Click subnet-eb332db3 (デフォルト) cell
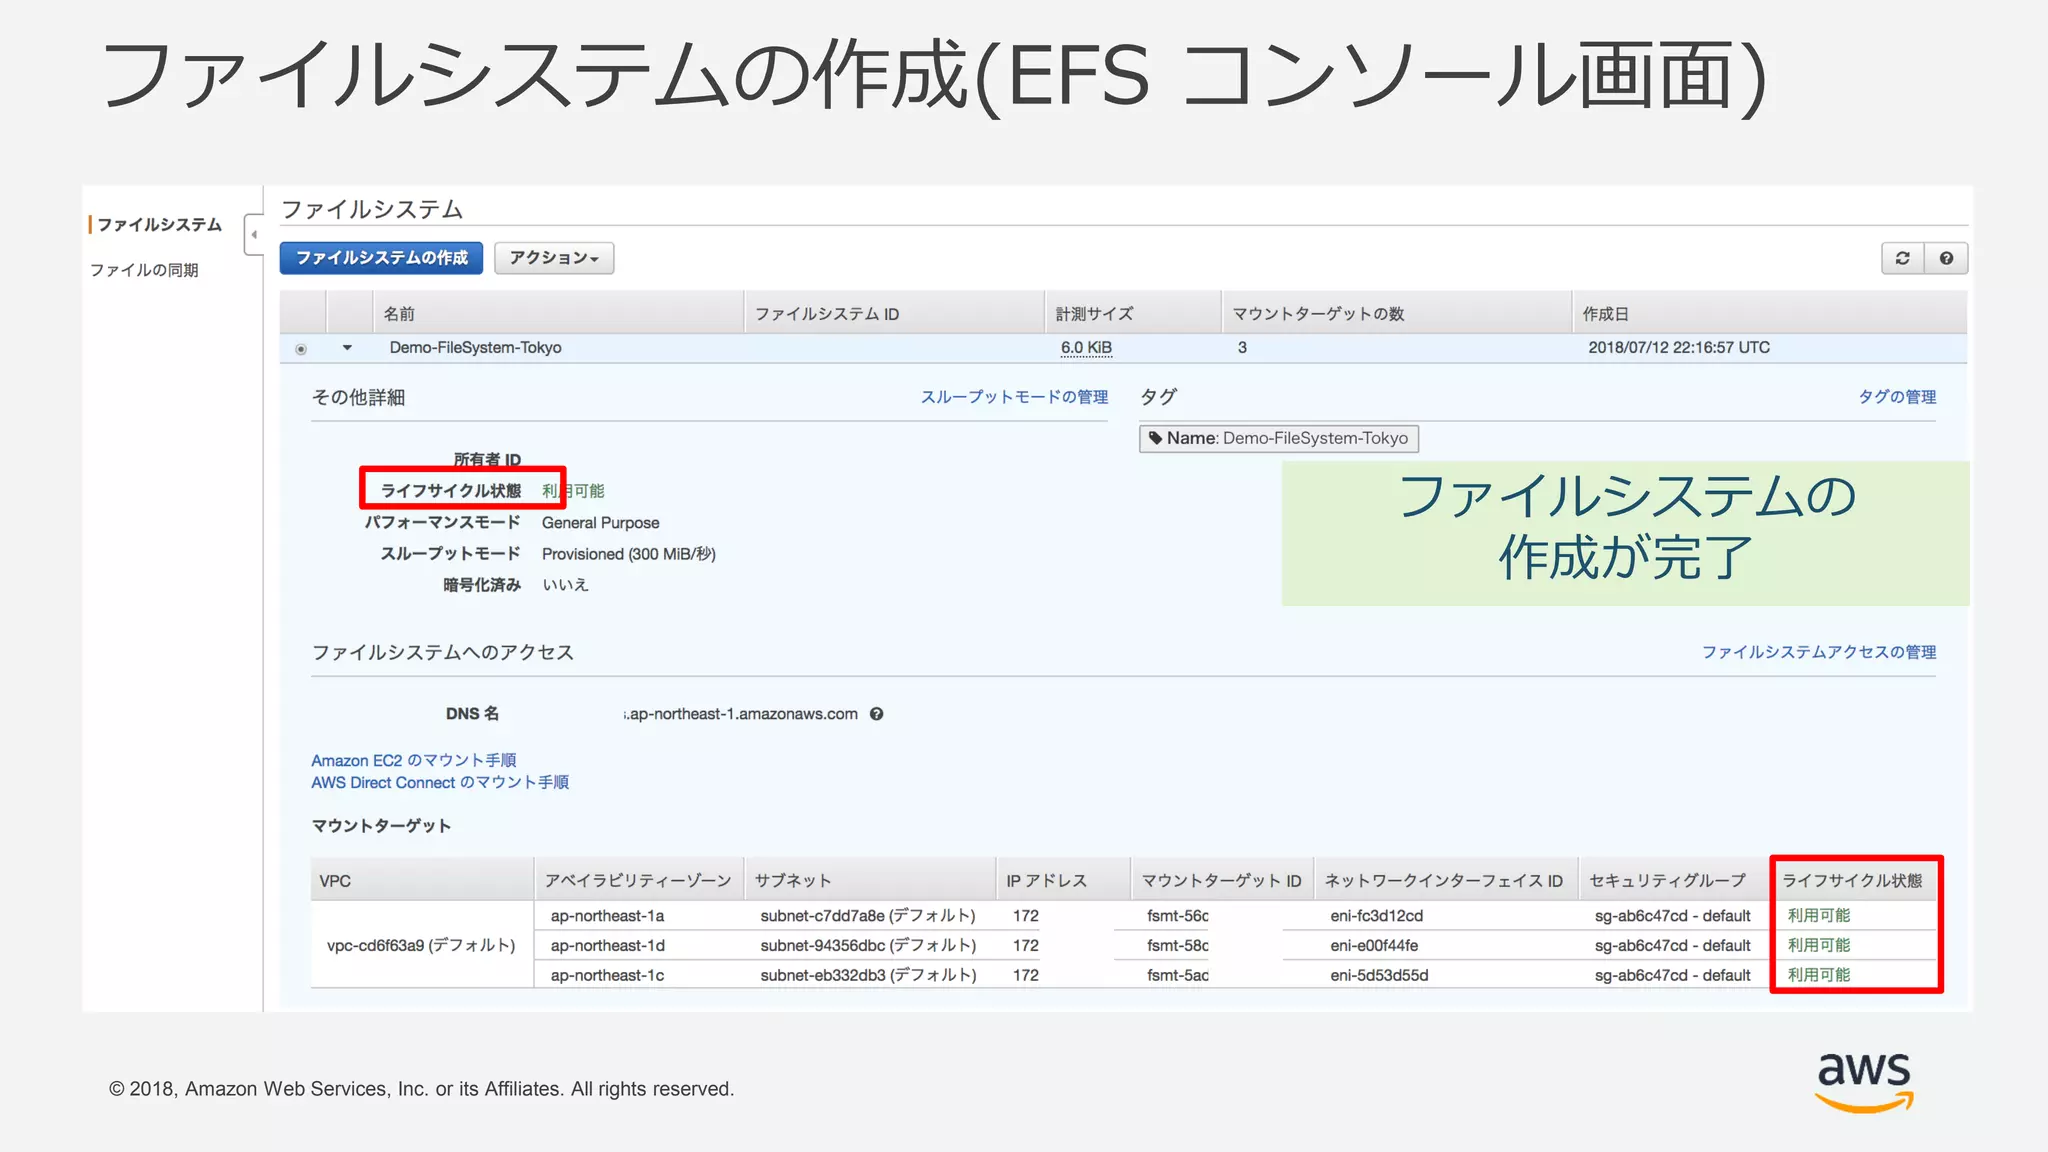Screen dimensions: 2048x1152 [x=868, y=976]
